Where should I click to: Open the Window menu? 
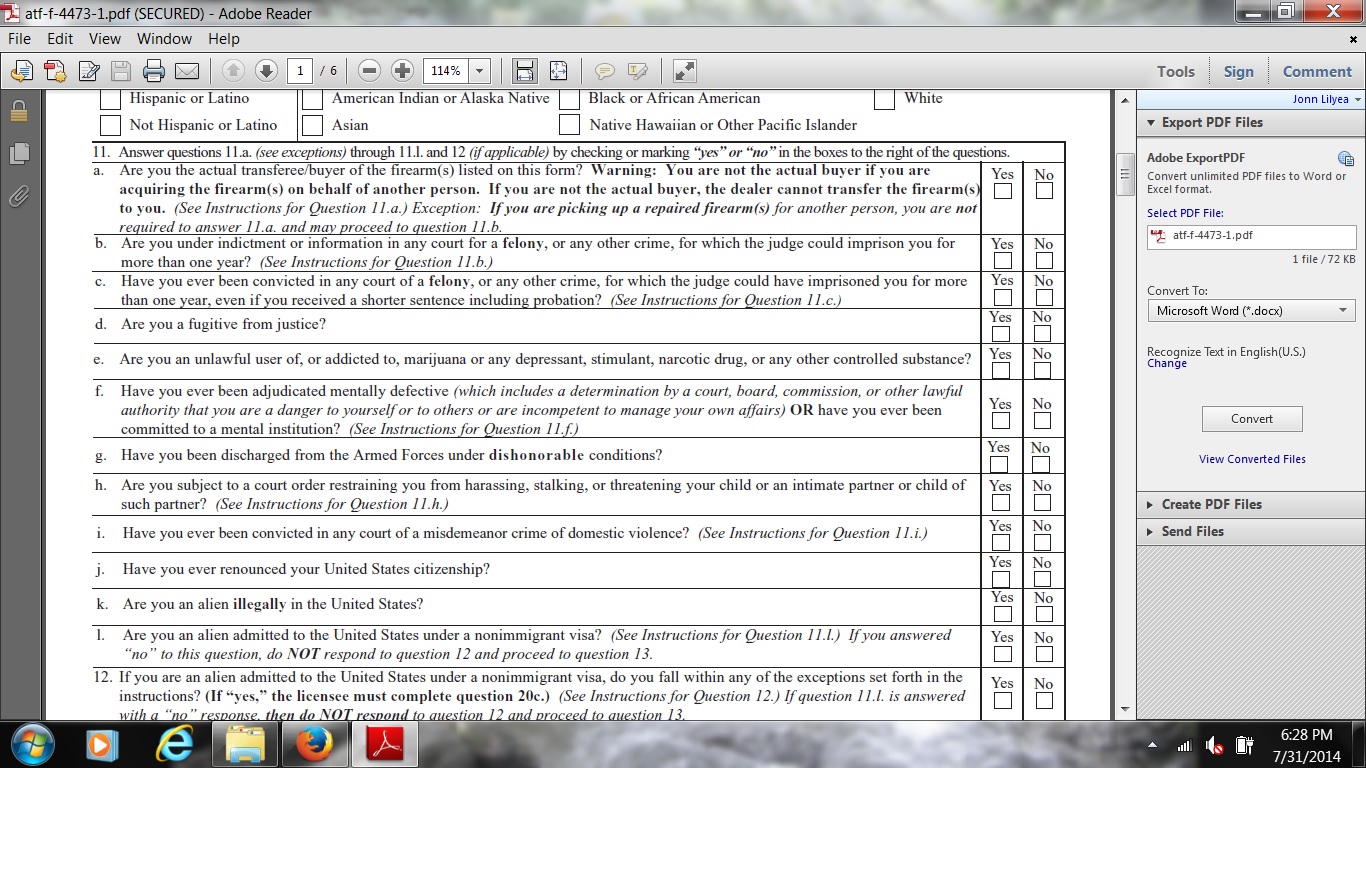[x=164, y=39]
